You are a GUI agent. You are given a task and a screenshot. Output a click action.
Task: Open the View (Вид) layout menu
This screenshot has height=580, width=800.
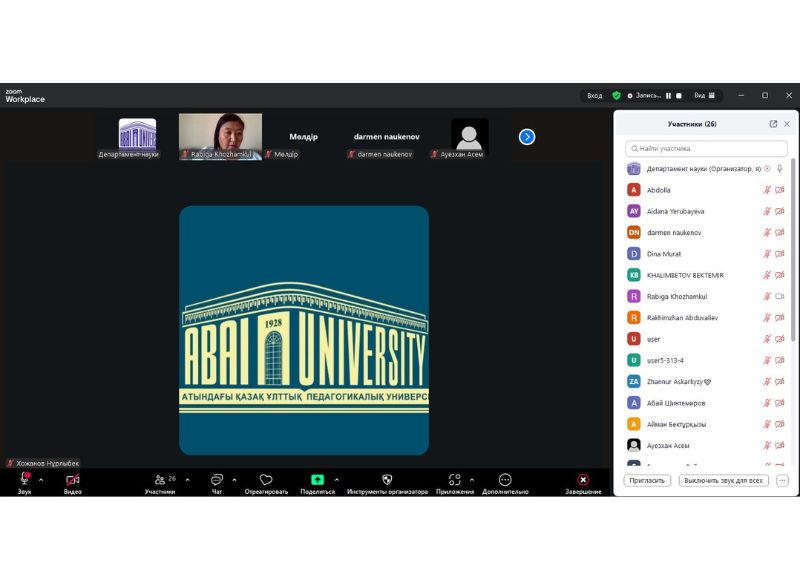[x=703, y=96]
